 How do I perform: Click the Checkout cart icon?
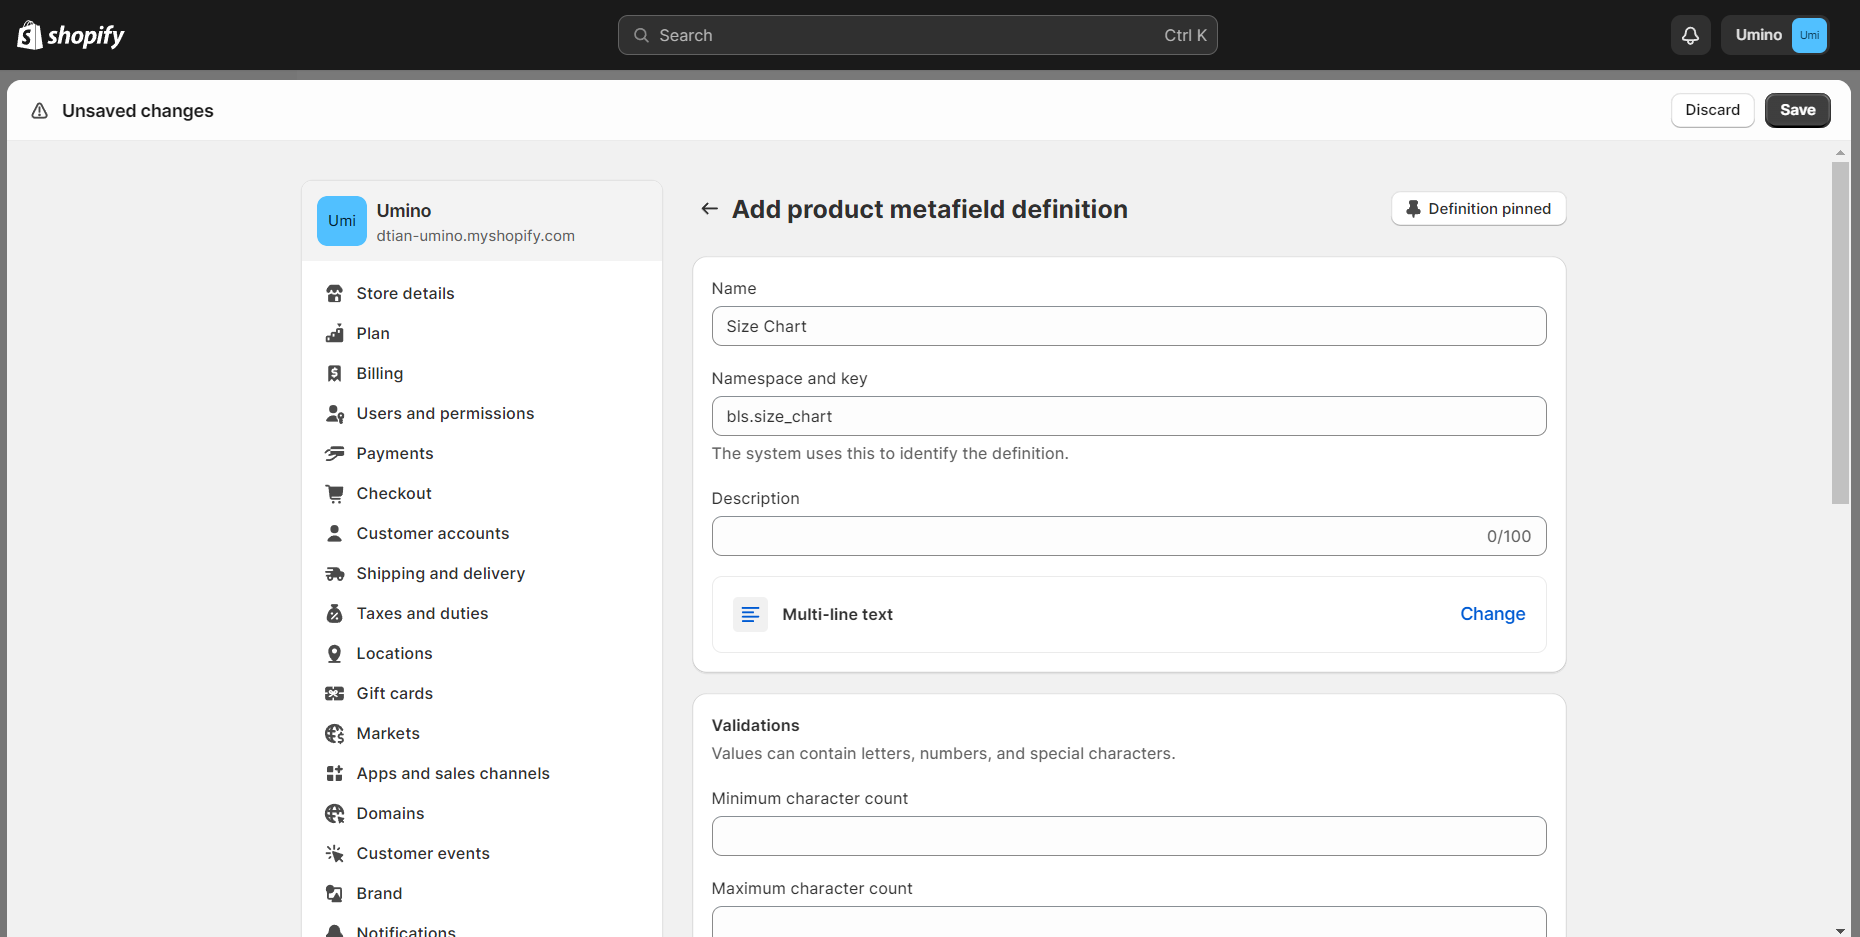pos(335,493)
